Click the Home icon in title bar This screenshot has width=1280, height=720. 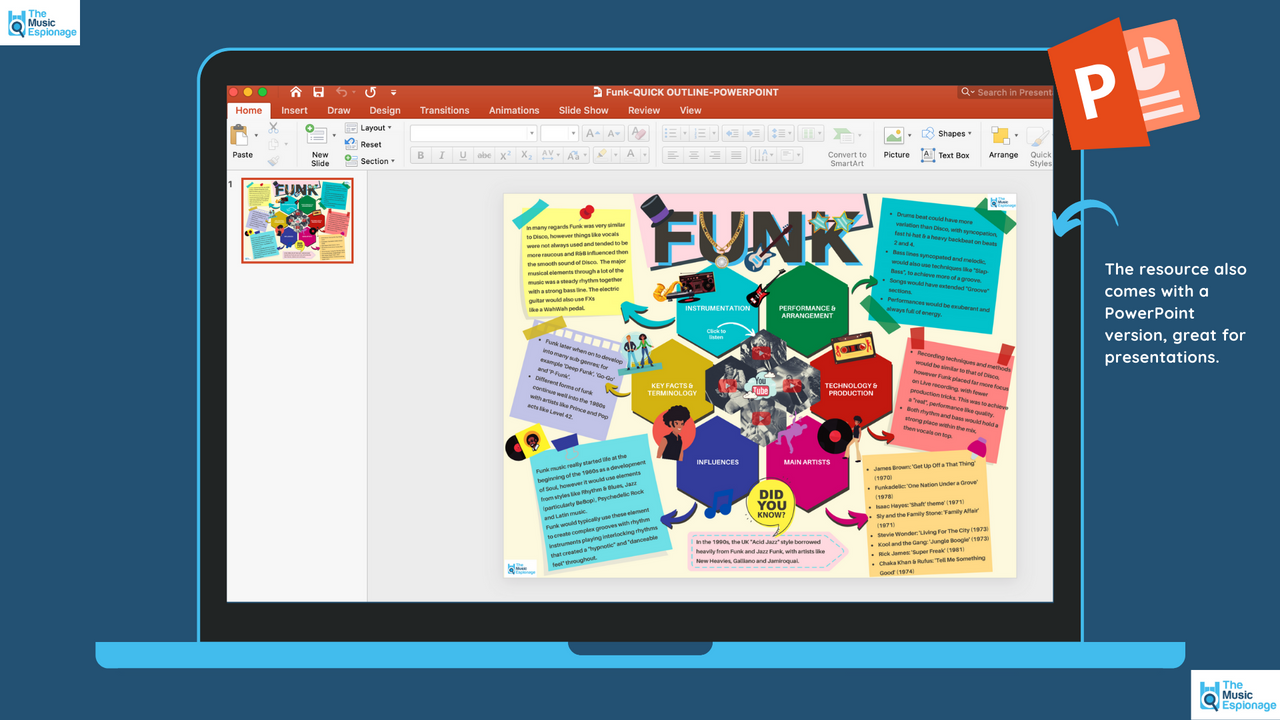pyautogui.click(x=295, y=92)
